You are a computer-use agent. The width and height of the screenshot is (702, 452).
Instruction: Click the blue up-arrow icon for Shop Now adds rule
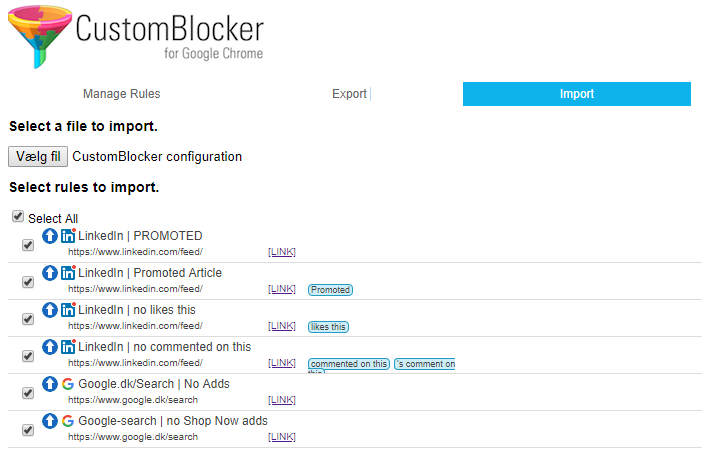(x=50, y=421)
